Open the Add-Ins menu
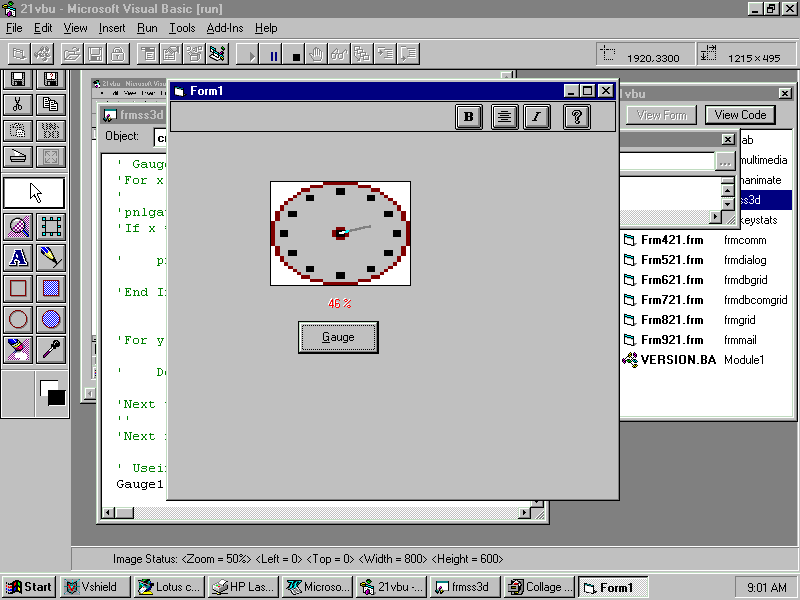The image size is (800, 600). point(224,28)
